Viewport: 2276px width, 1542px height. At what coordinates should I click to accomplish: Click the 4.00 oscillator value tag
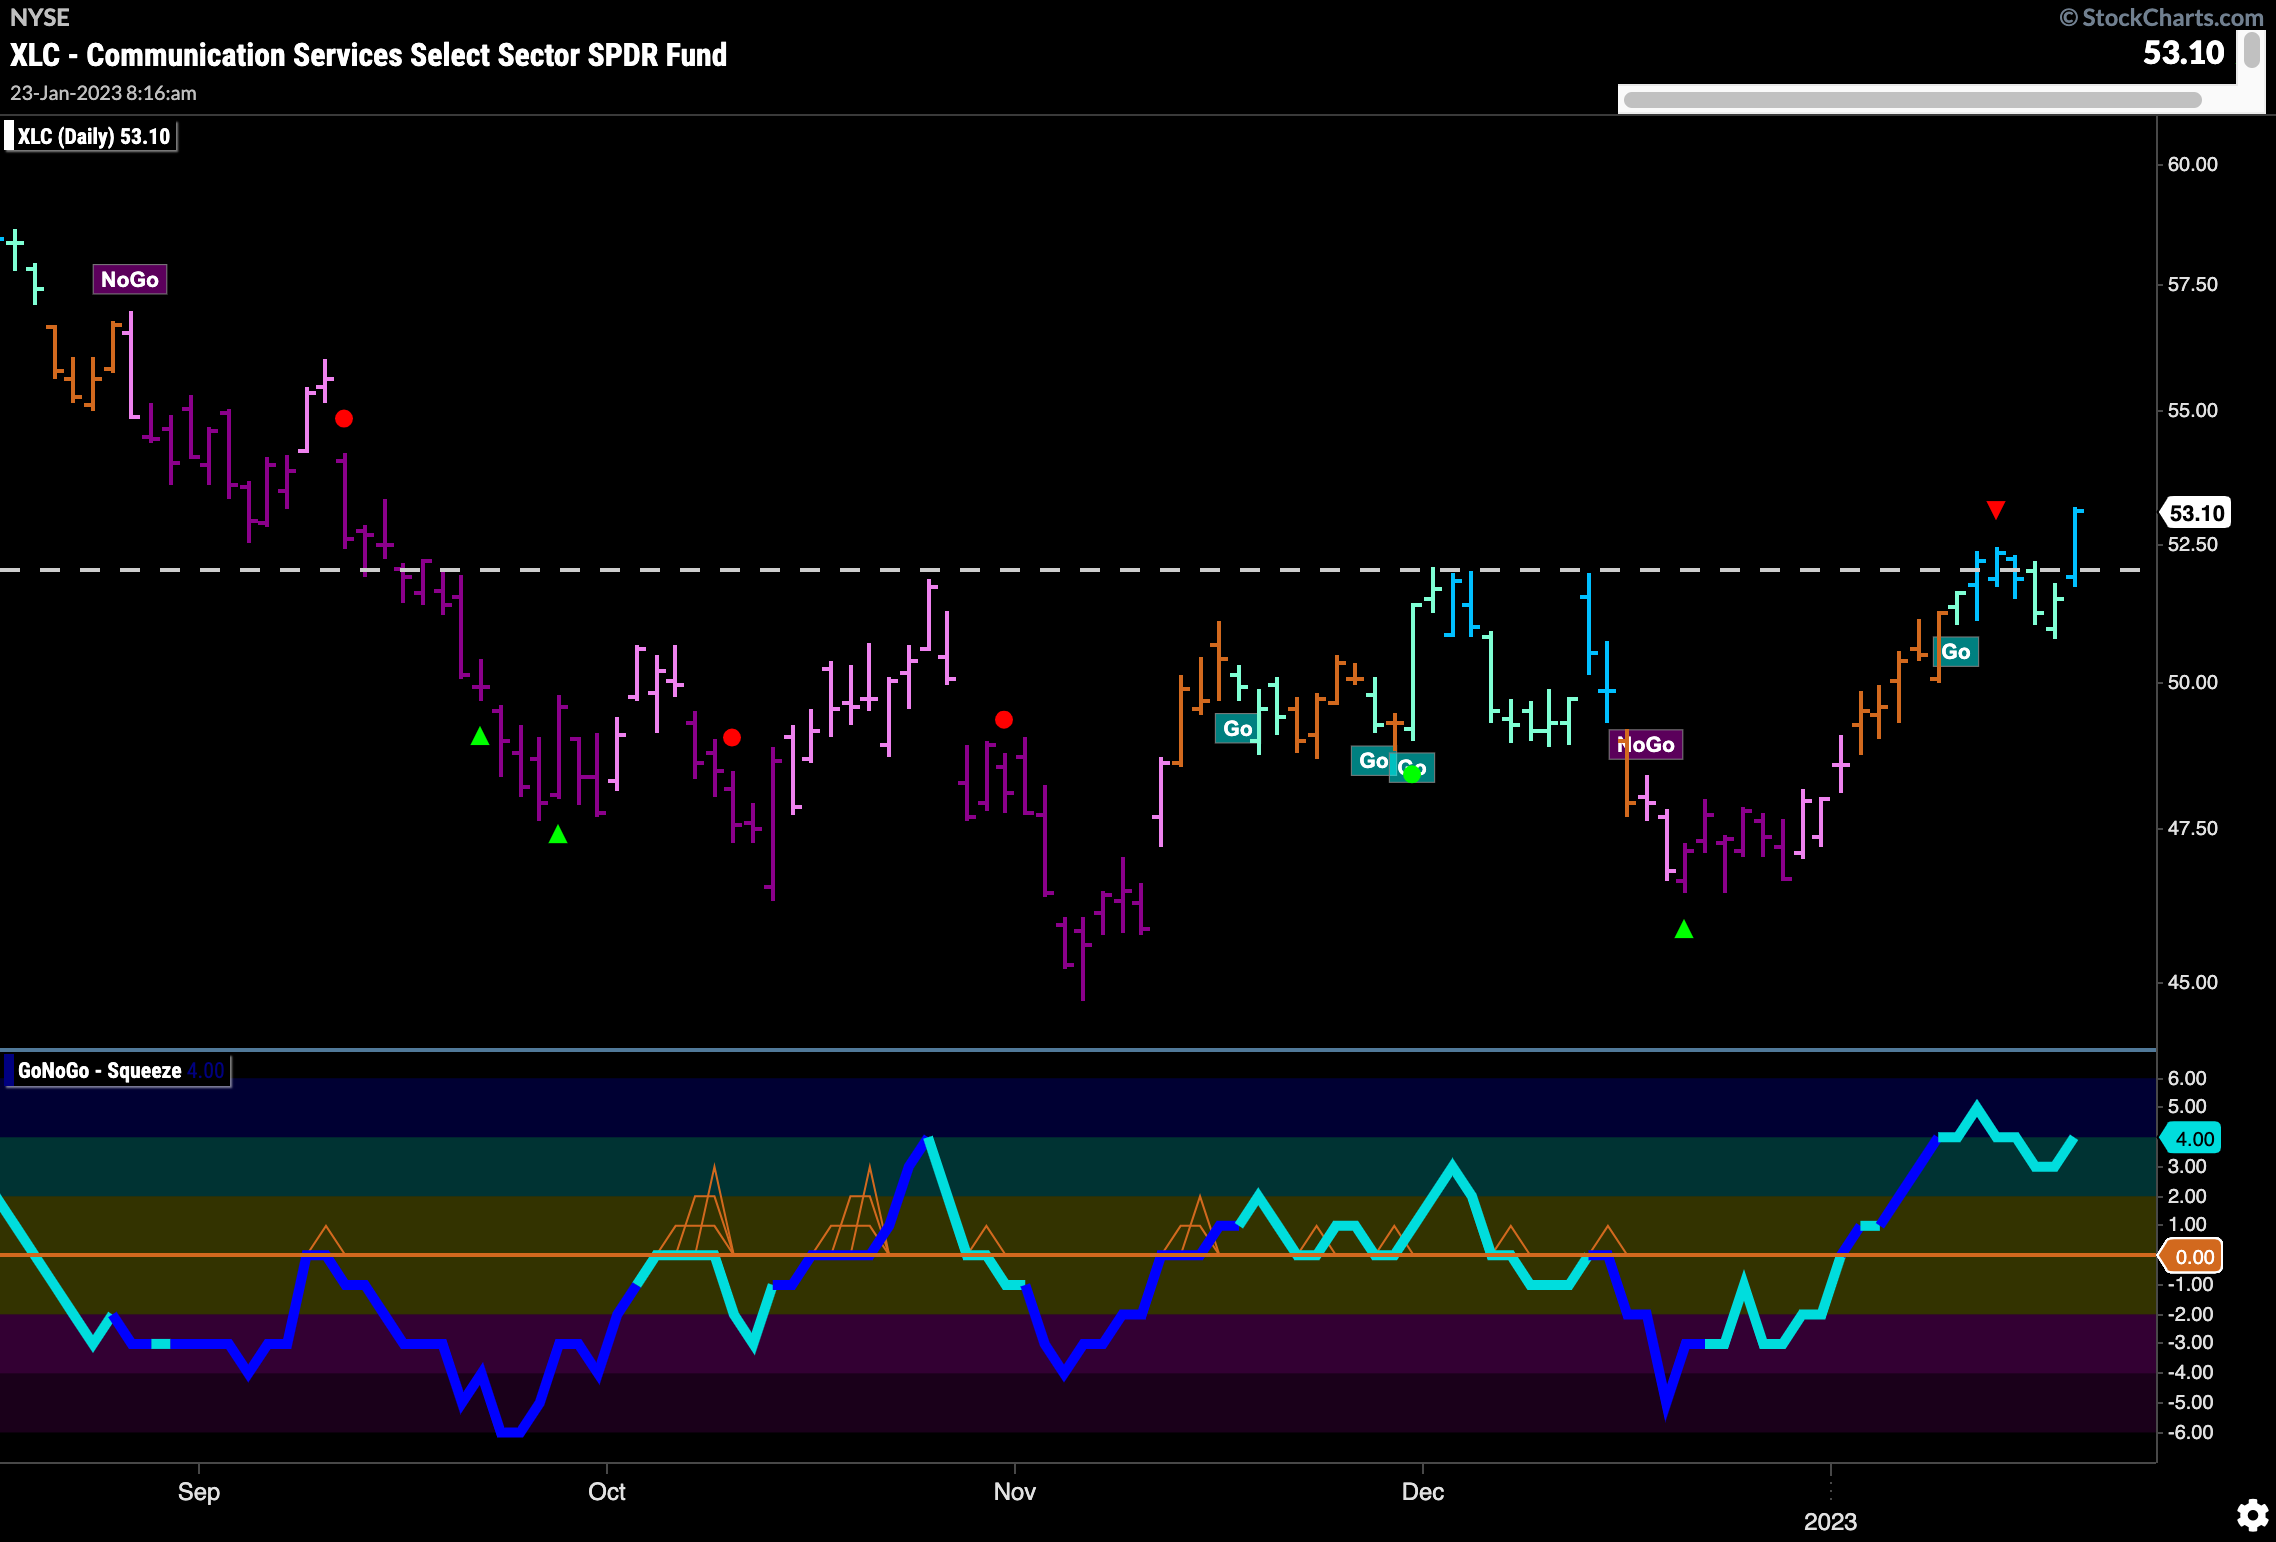coord(2193,1138)
